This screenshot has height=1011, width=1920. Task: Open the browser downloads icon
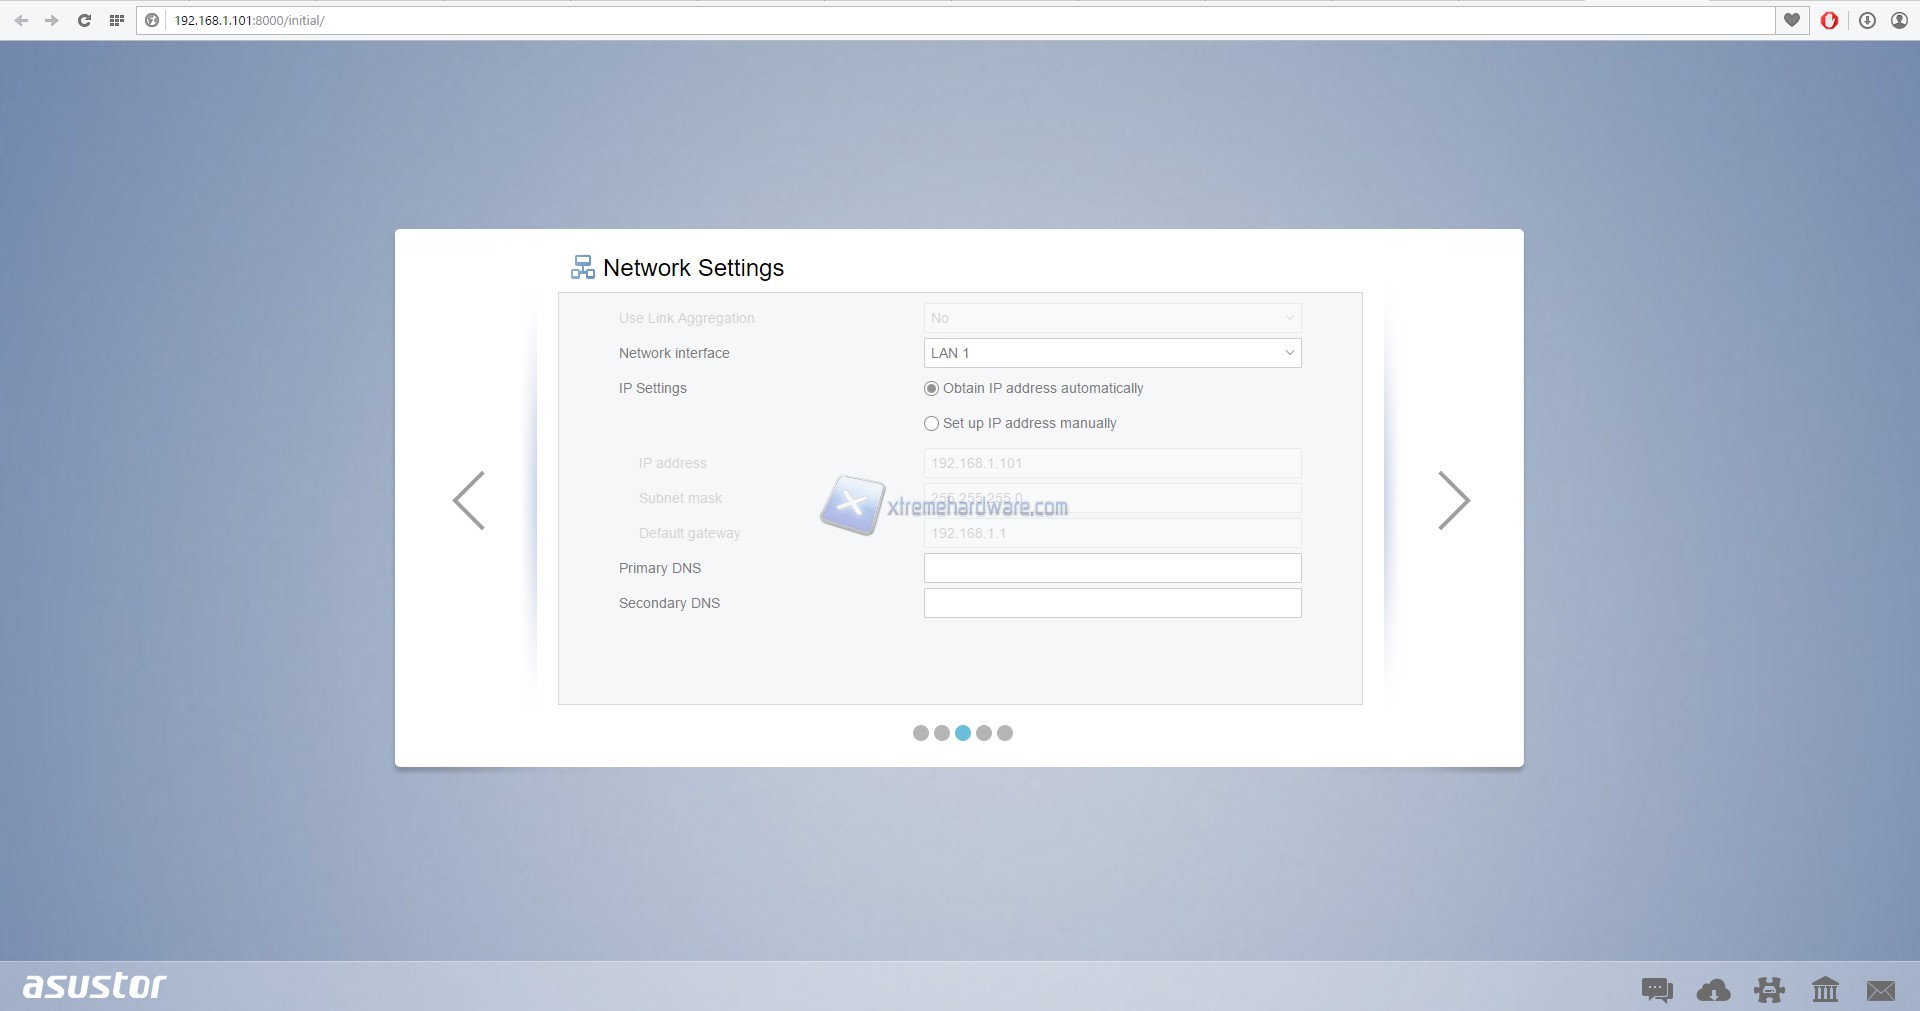coord(1867,20)
